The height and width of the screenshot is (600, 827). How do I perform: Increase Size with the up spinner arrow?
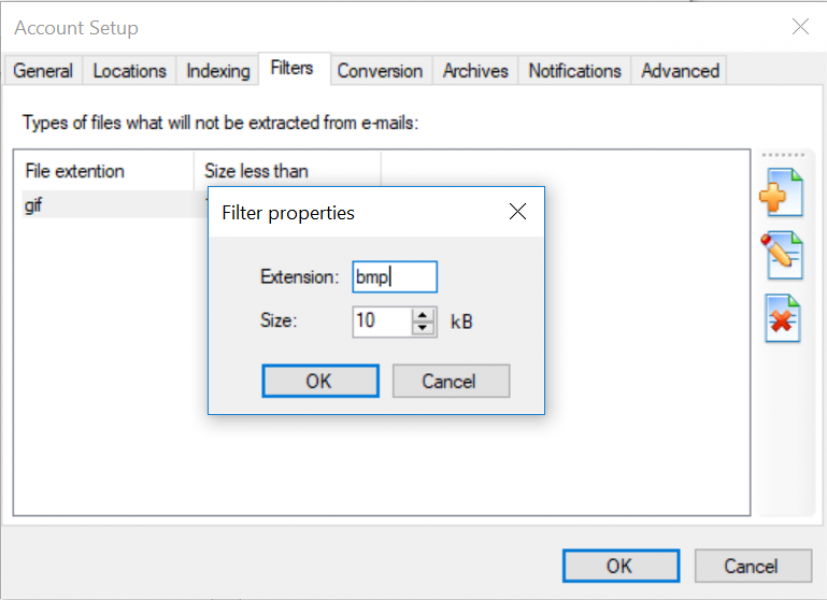click(x=424, y=315)
